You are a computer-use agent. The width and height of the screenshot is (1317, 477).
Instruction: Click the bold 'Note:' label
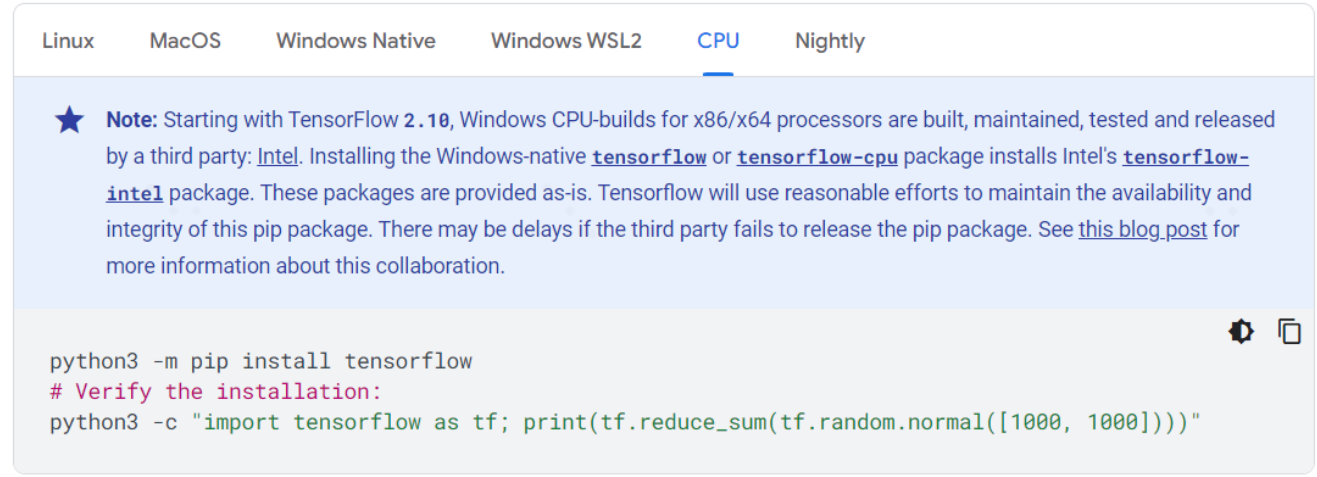(x=132, y=120)
